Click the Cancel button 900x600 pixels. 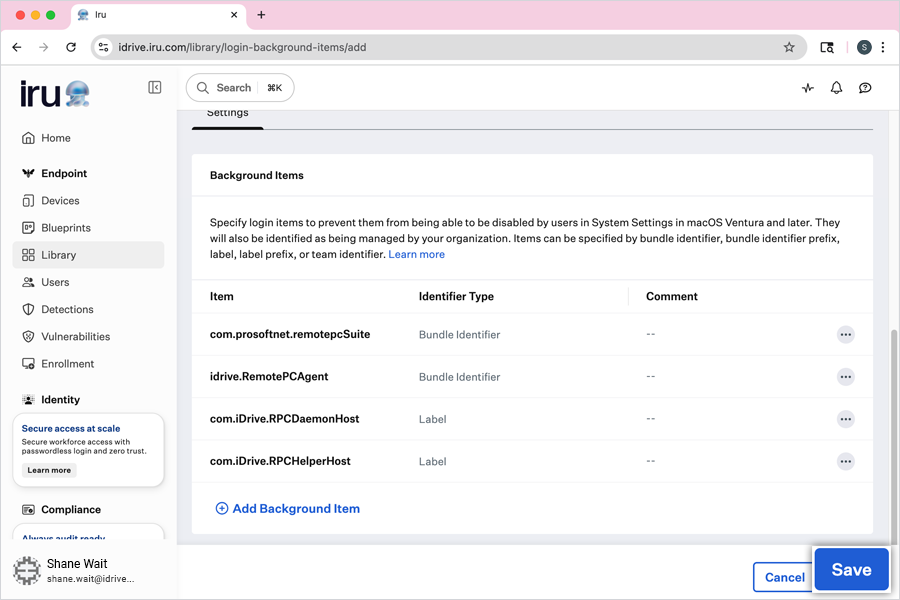(x=784, y=577)
